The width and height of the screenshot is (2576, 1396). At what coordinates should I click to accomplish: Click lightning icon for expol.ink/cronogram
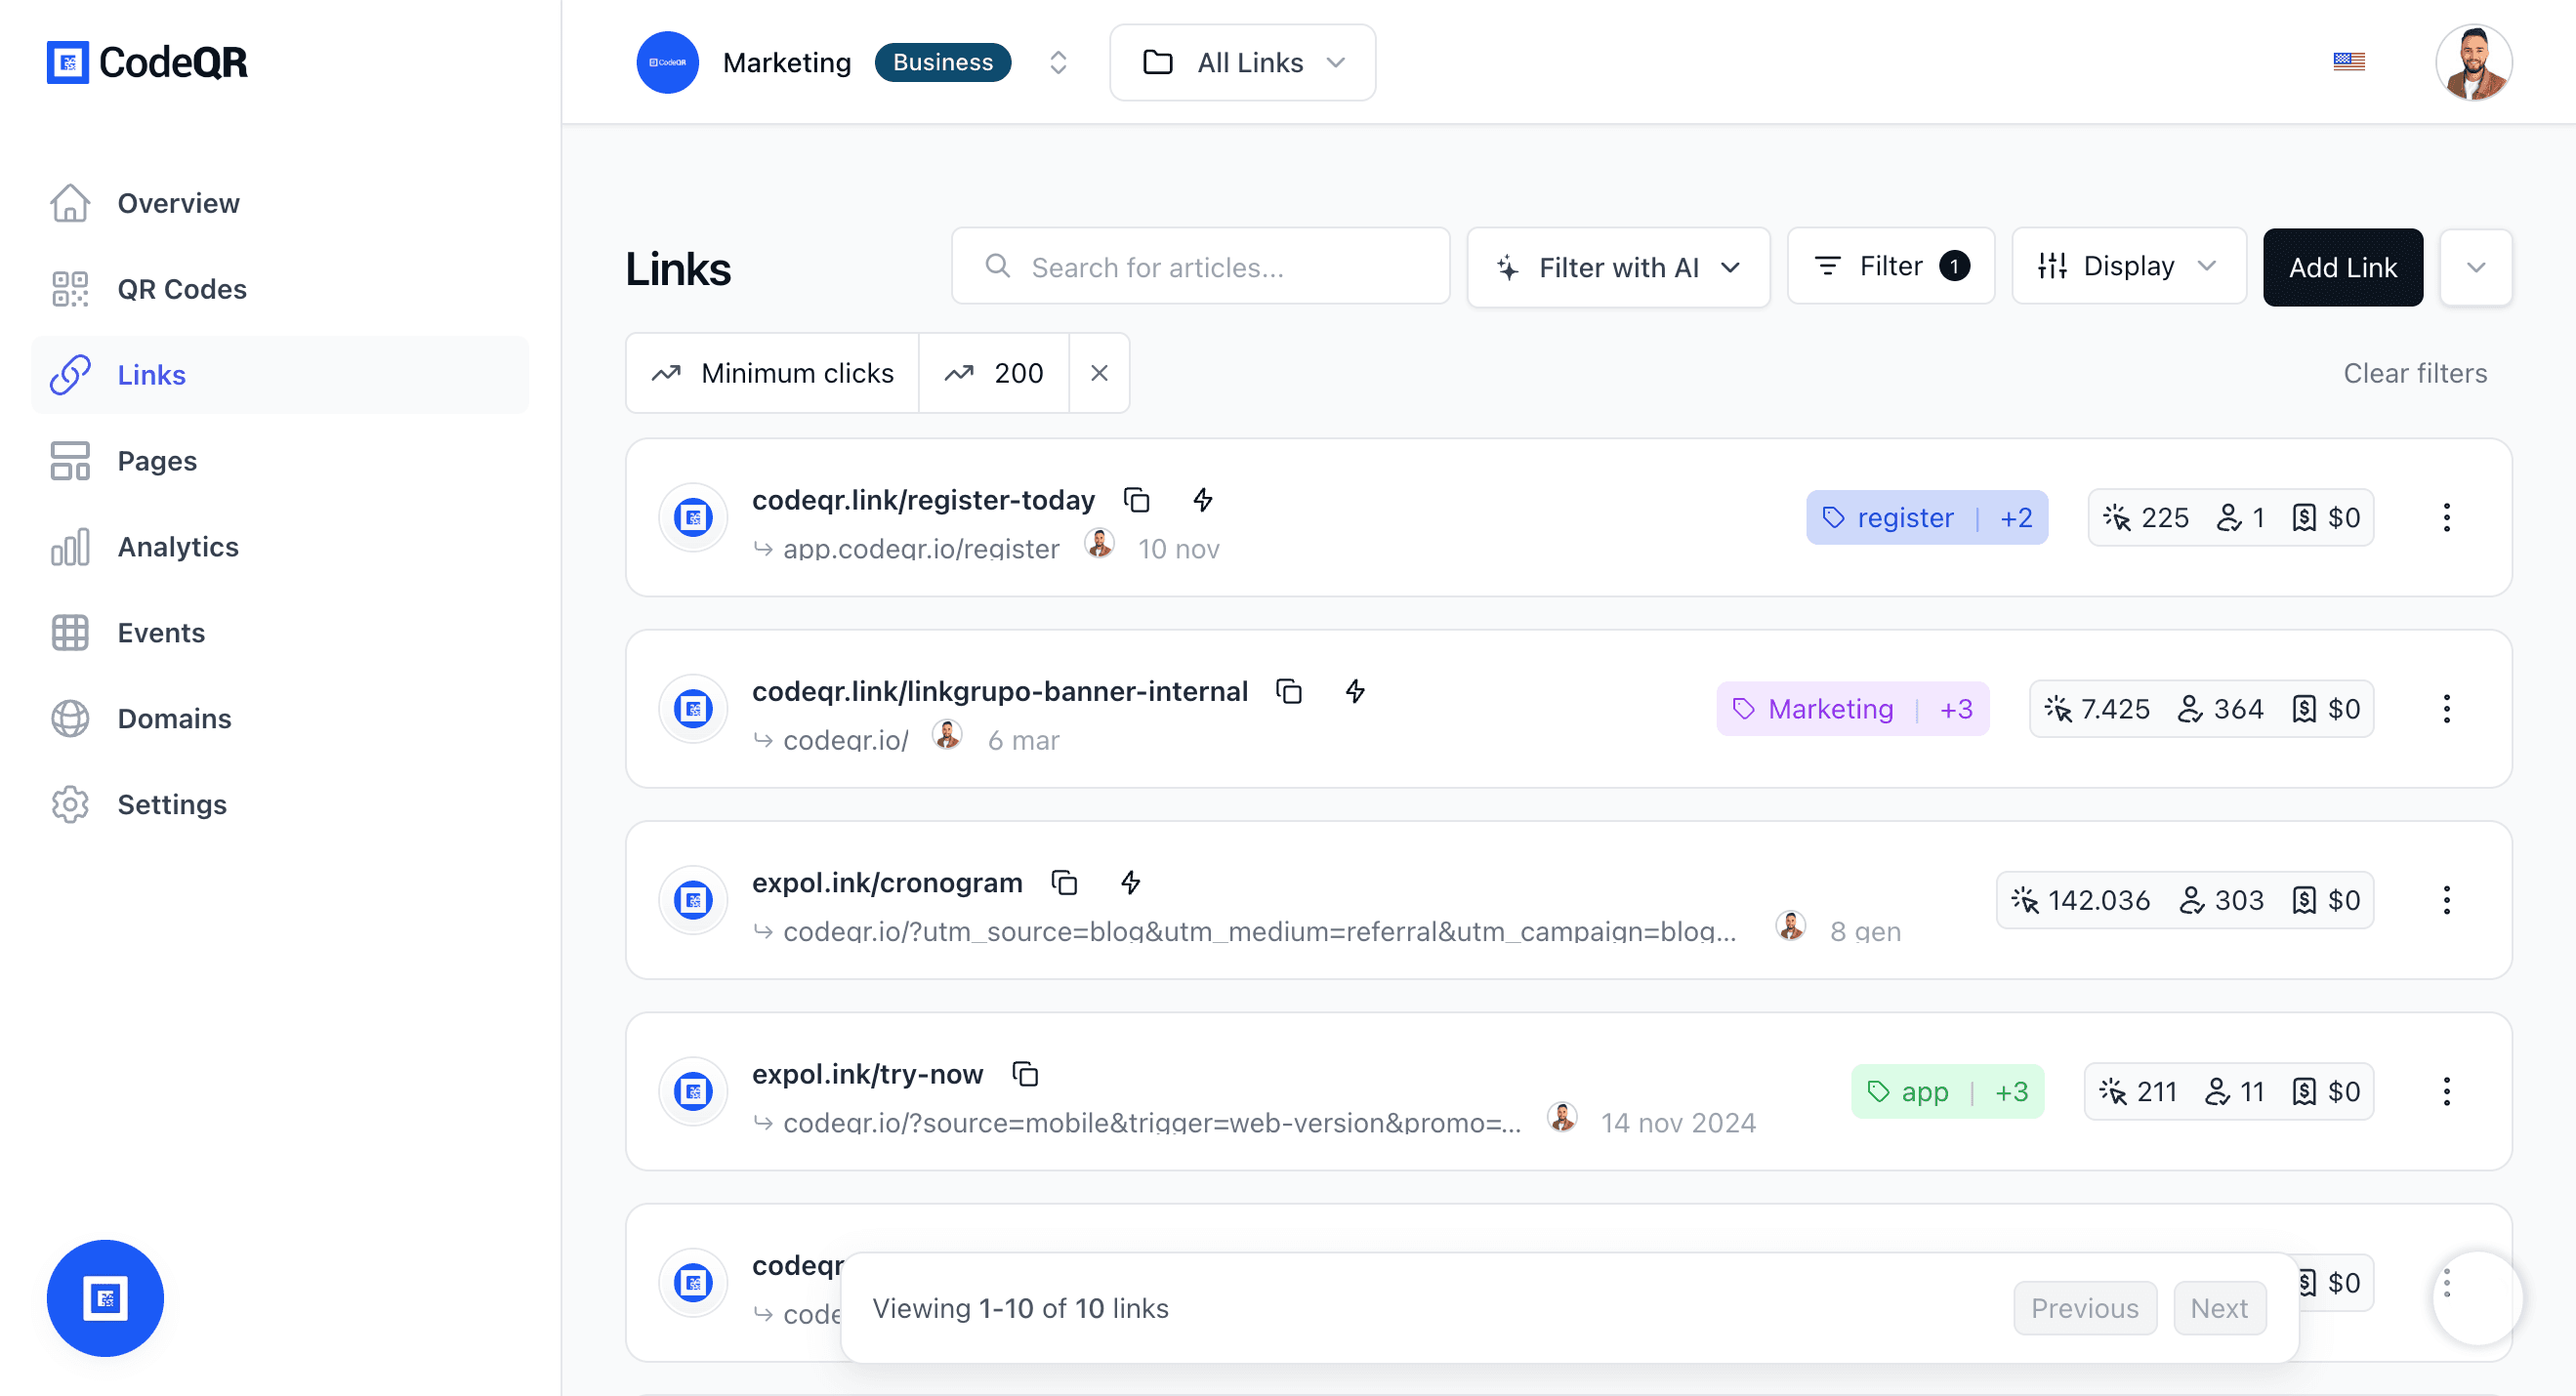[x=1131, y=882]
